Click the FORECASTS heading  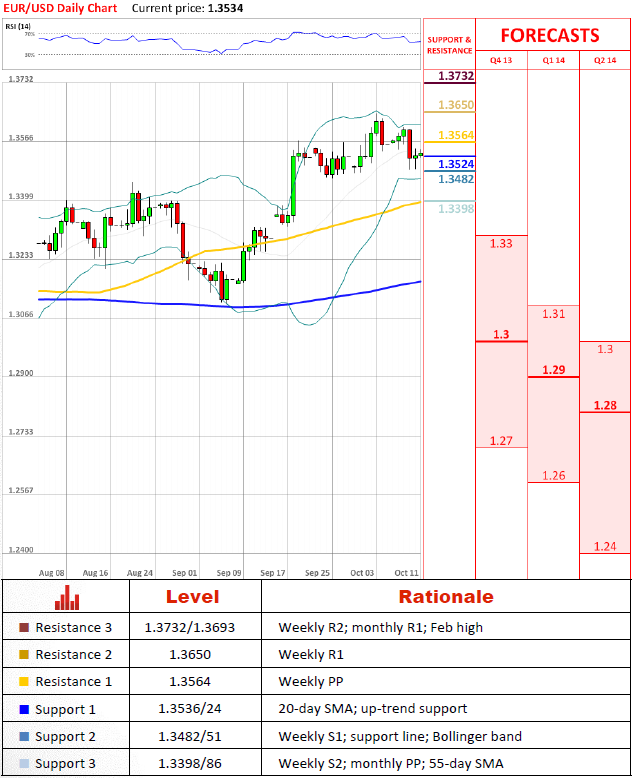coord(550,36)
